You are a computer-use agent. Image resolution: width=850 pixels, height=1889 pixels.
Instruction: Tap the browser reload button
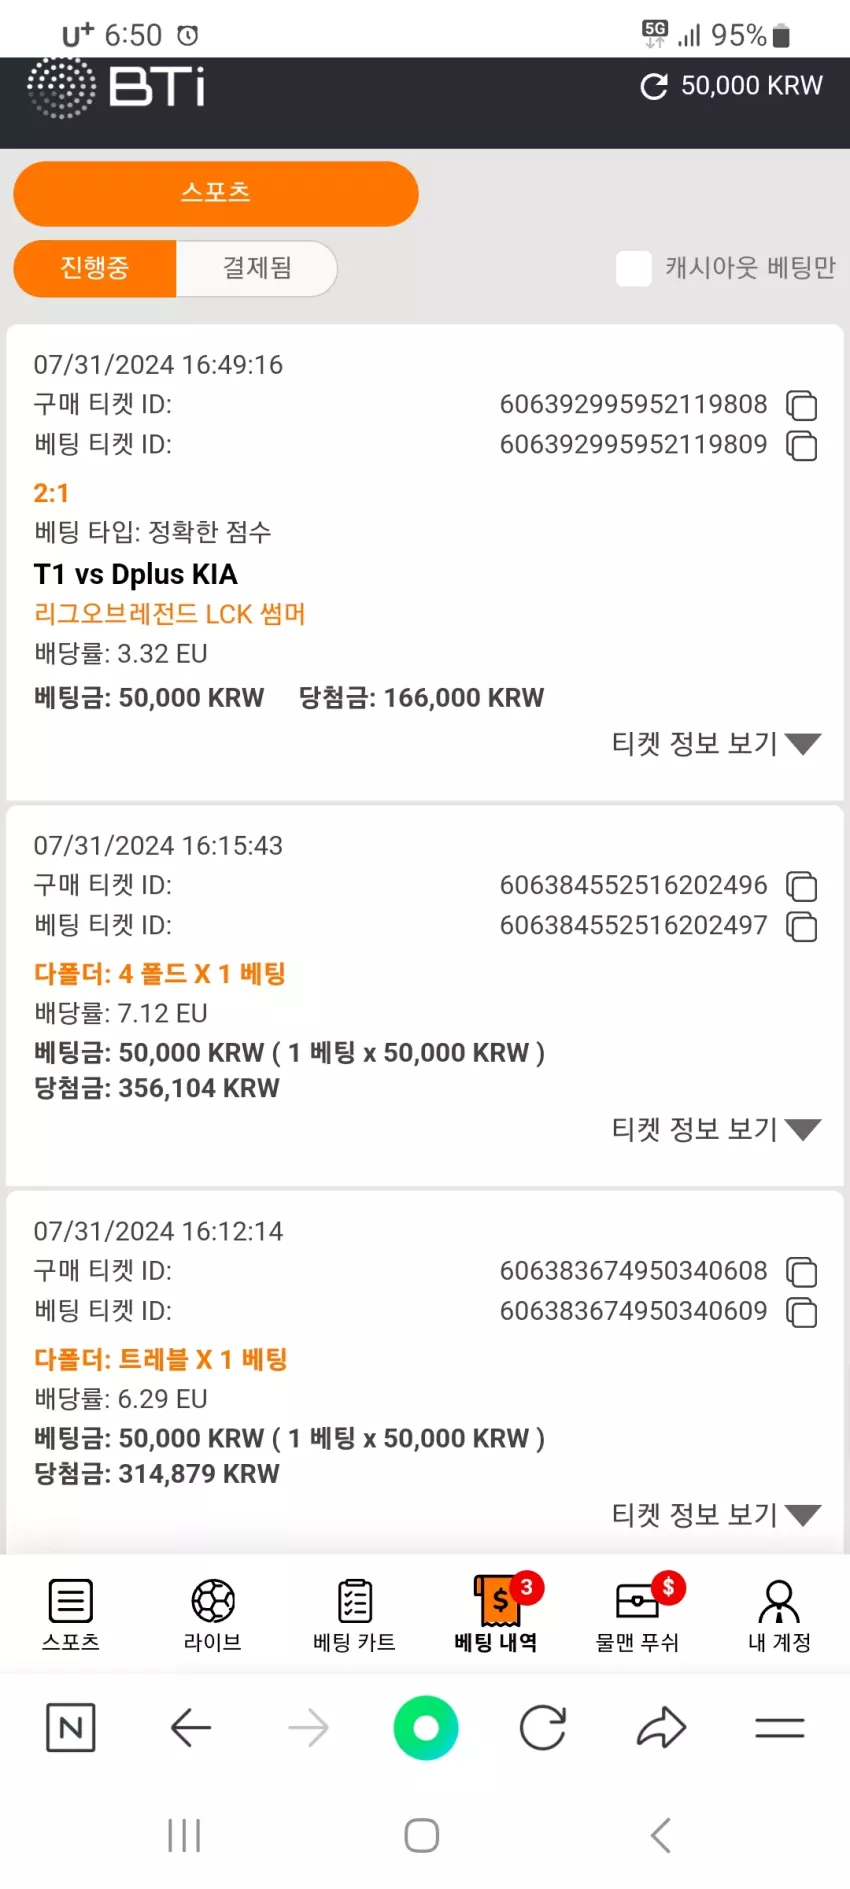click(x=543, y=1727)
